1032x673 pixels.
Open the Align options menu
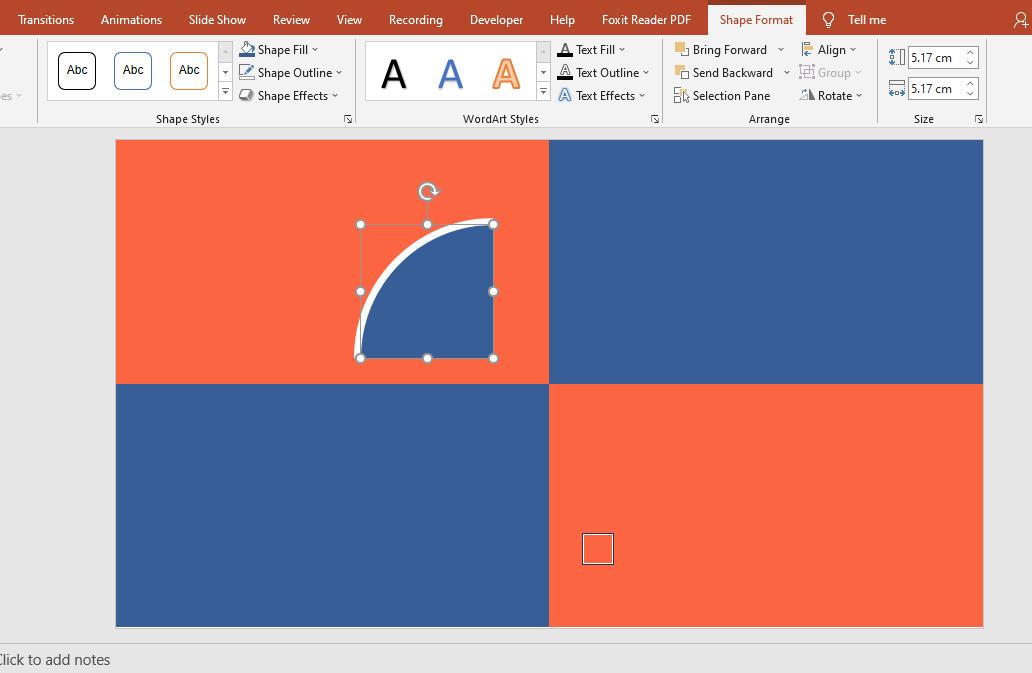click(x=831, y=48)
